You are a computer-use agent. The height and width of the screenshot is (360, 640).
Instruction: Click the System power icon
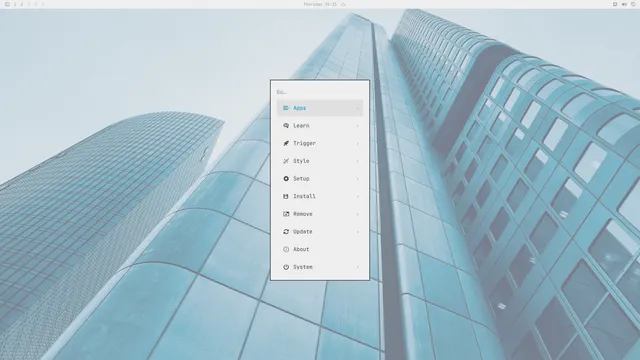(x=286, y=267)
